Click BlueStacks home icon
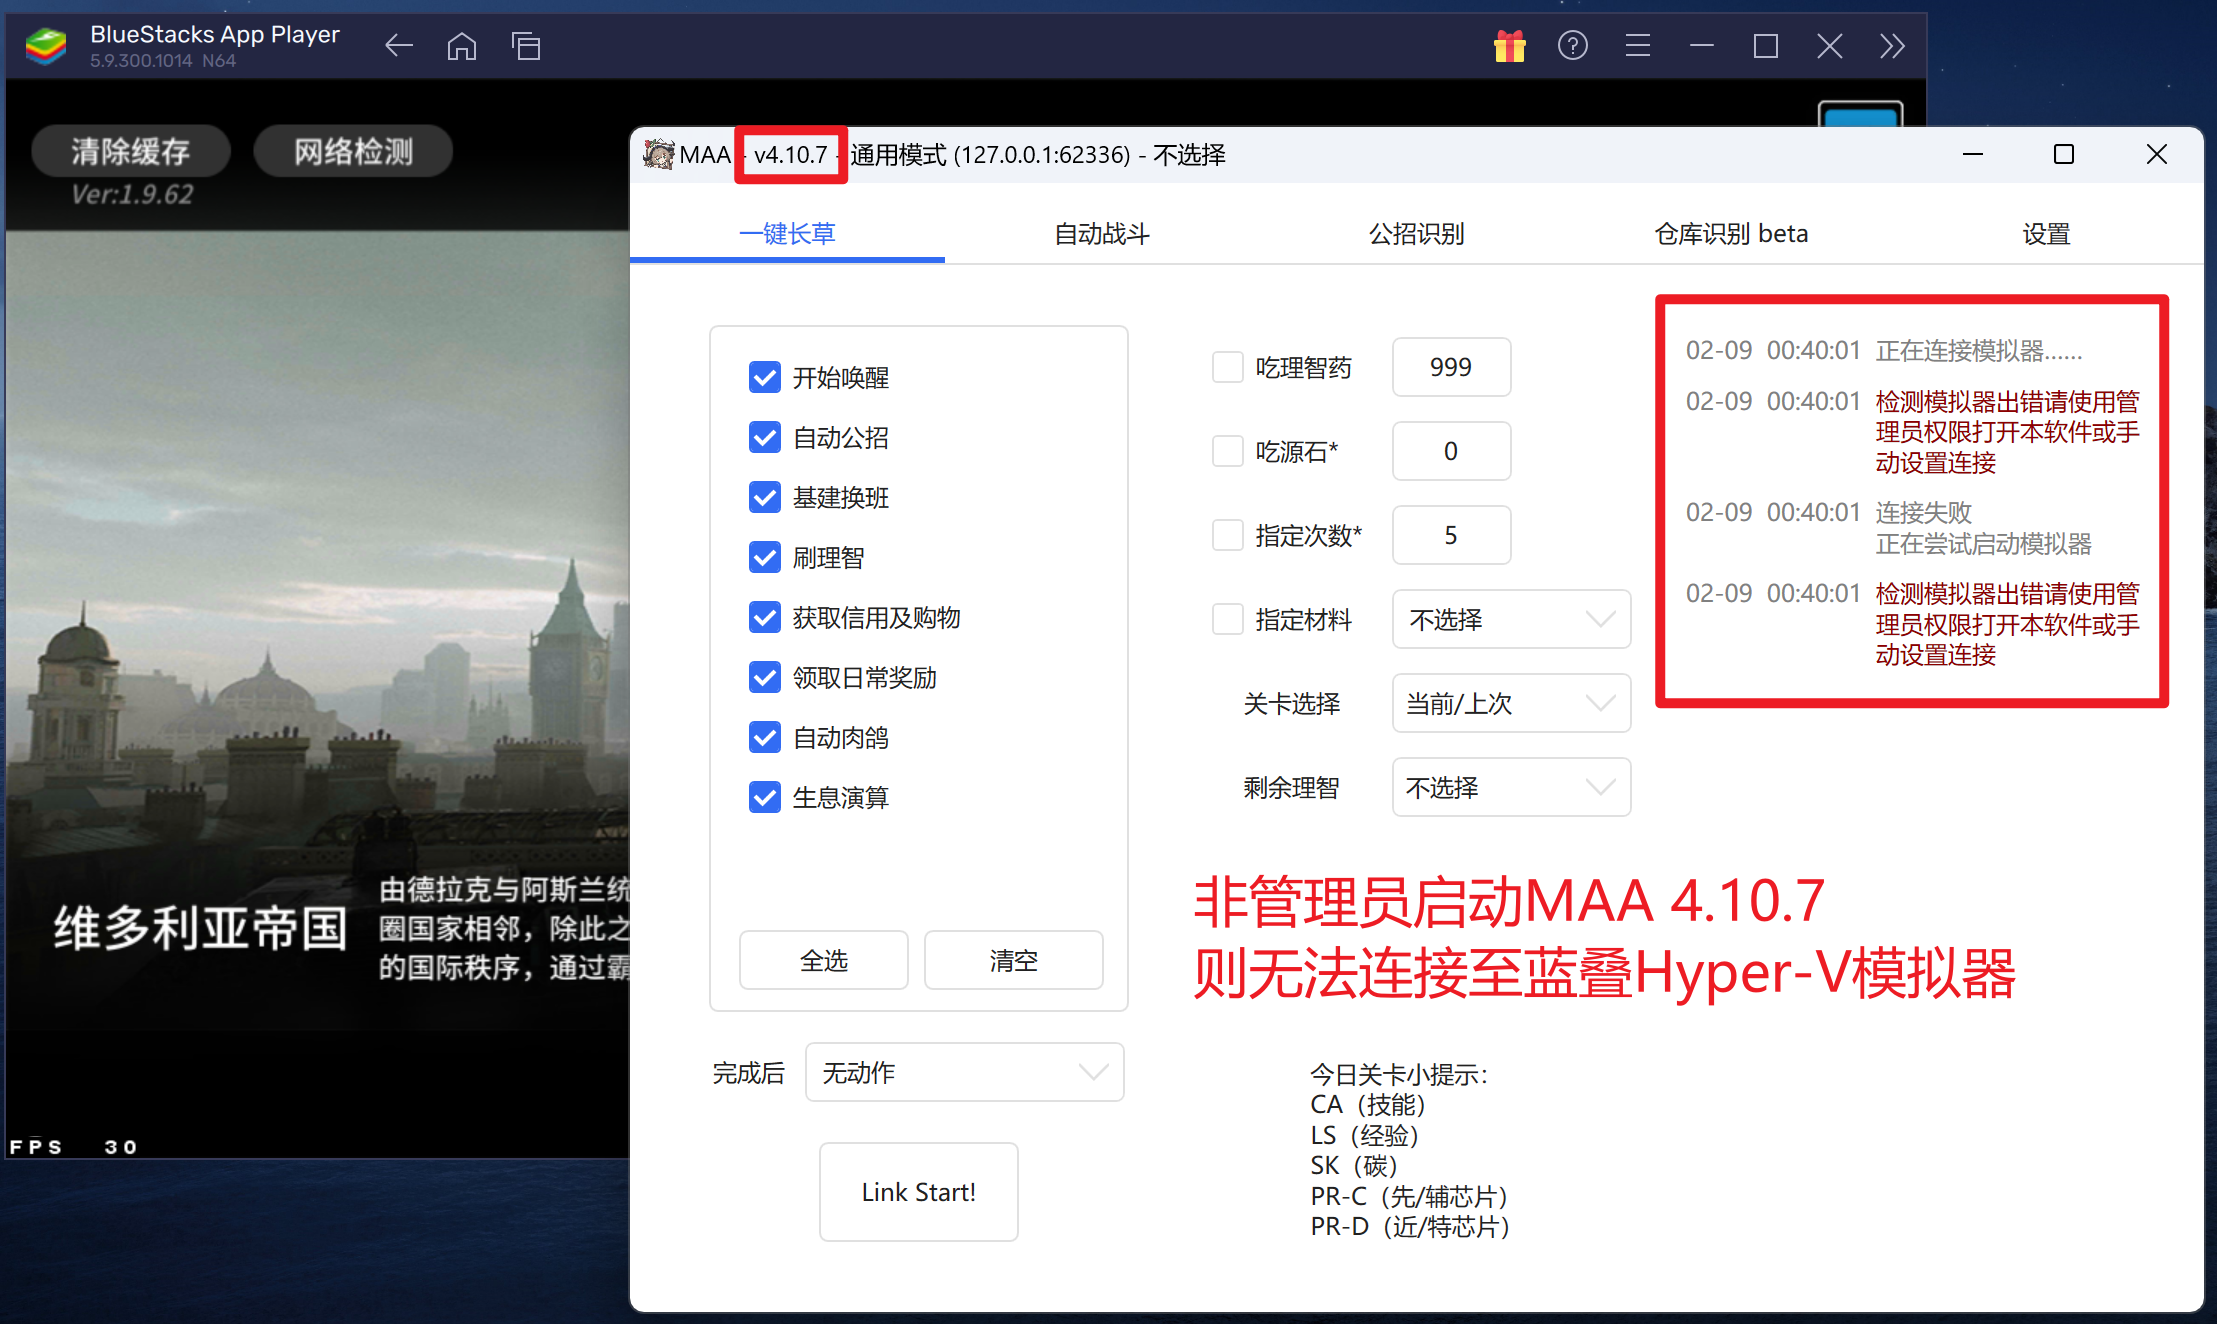2217x1324 pixels. 461,46
